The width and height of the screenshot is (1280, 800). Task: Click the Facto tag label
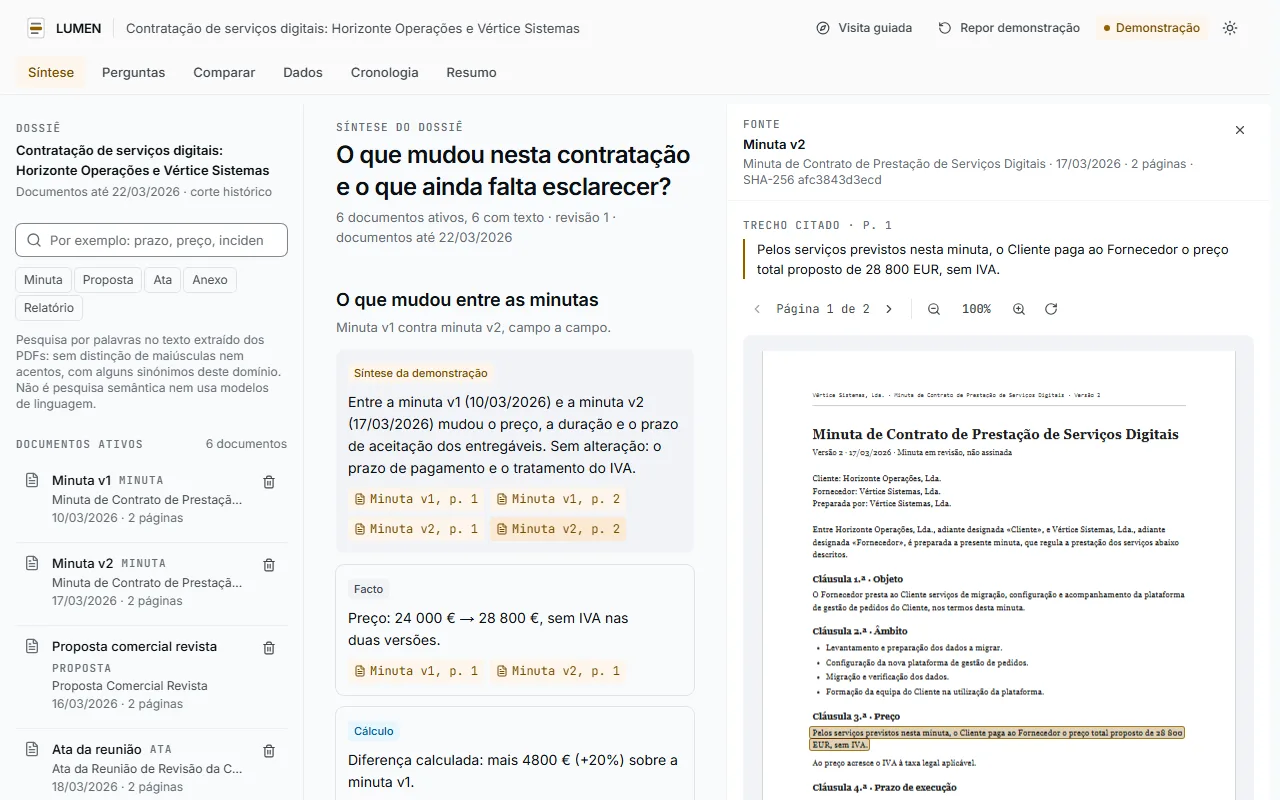[368, 589]
